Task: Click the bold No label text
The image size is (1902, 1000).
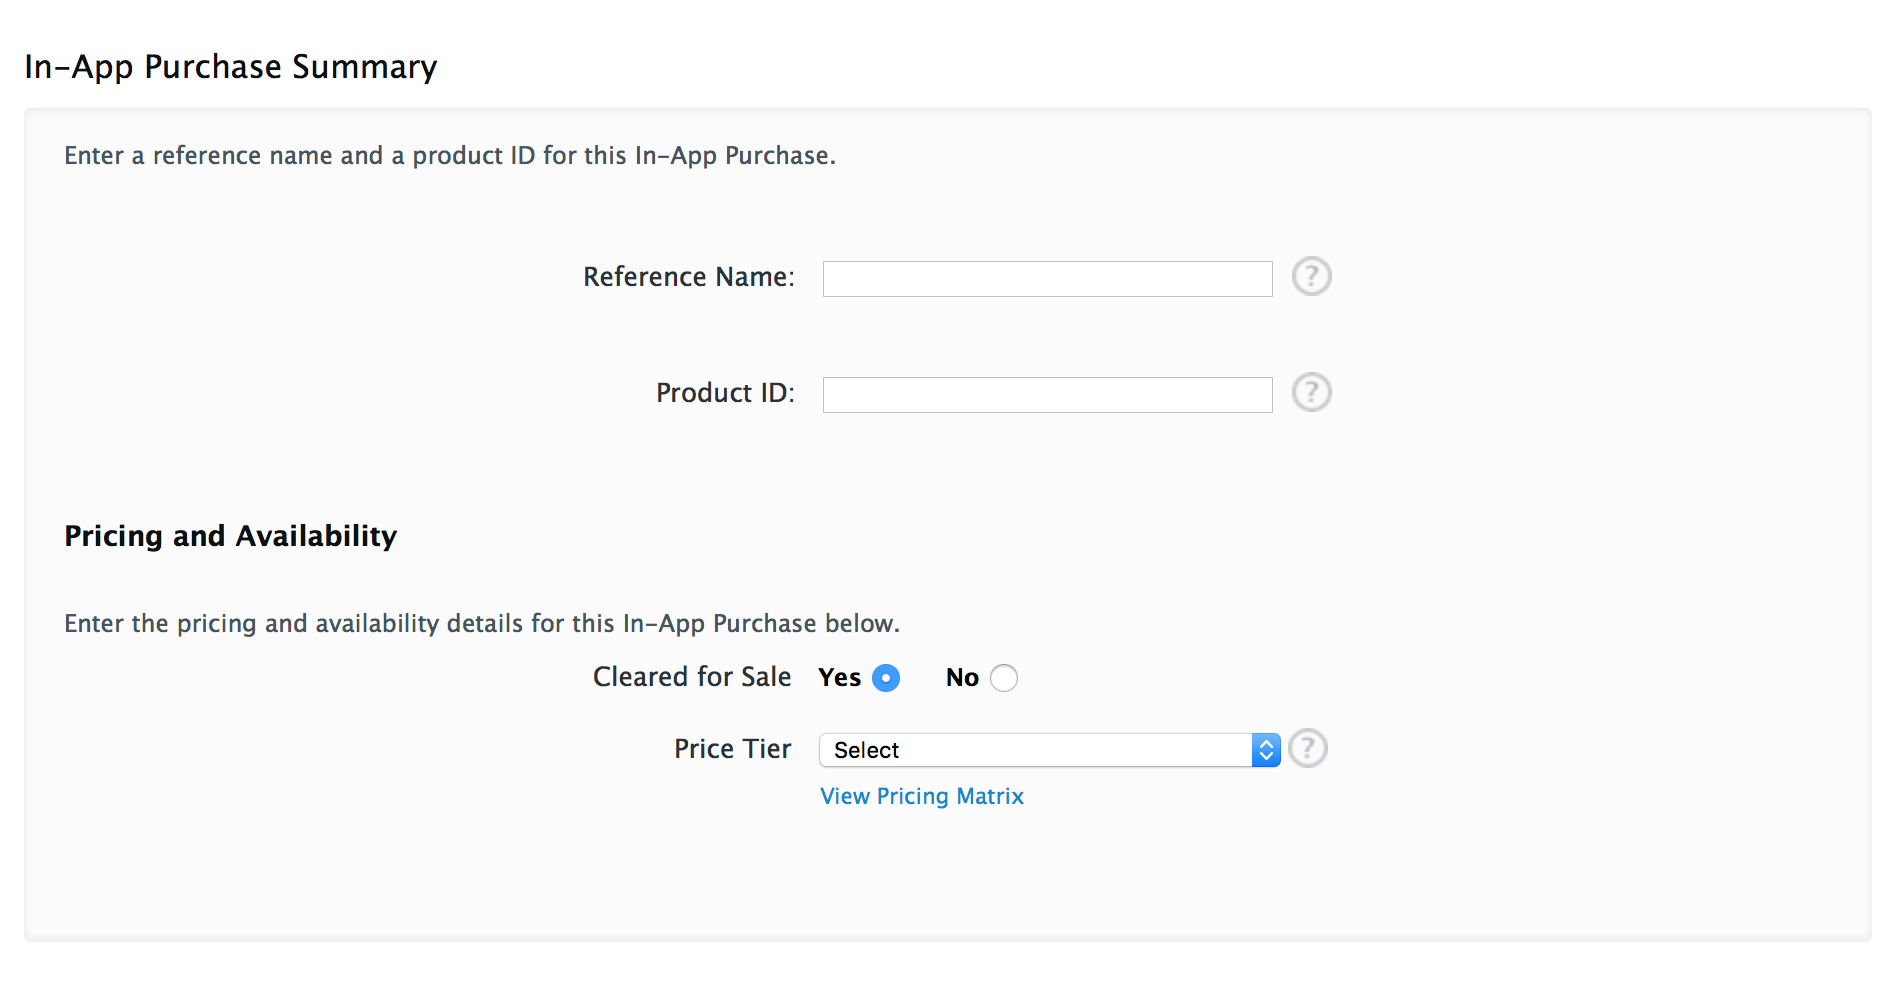Action: (962, 678)
